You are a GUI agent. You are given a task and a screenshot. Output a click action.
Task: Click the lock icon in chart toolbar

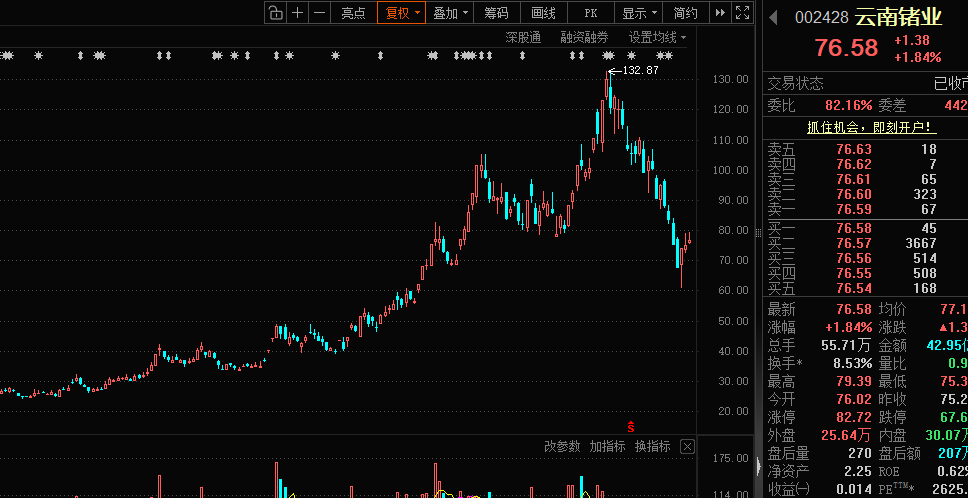coord(276,13)
